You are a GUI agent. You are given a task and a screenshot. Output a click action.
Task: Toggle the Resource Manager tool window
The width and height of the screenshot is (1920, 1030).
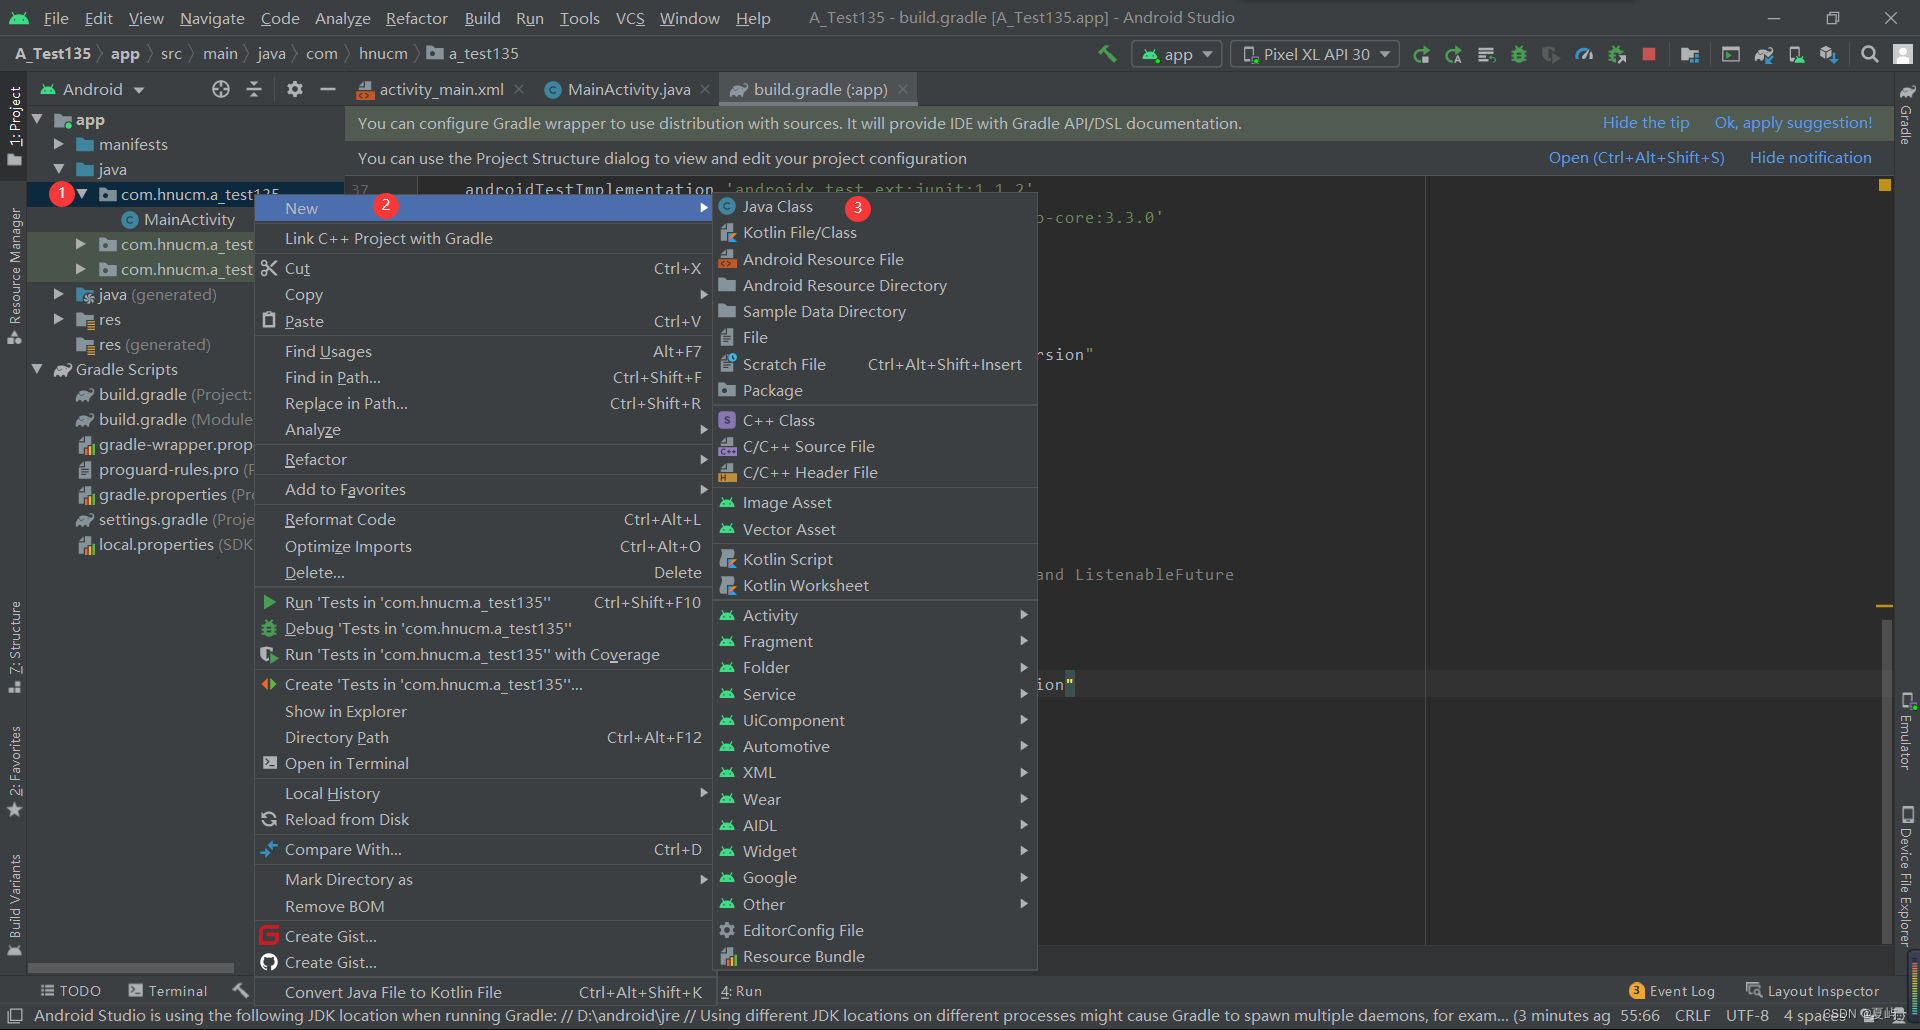coord(15,276)
